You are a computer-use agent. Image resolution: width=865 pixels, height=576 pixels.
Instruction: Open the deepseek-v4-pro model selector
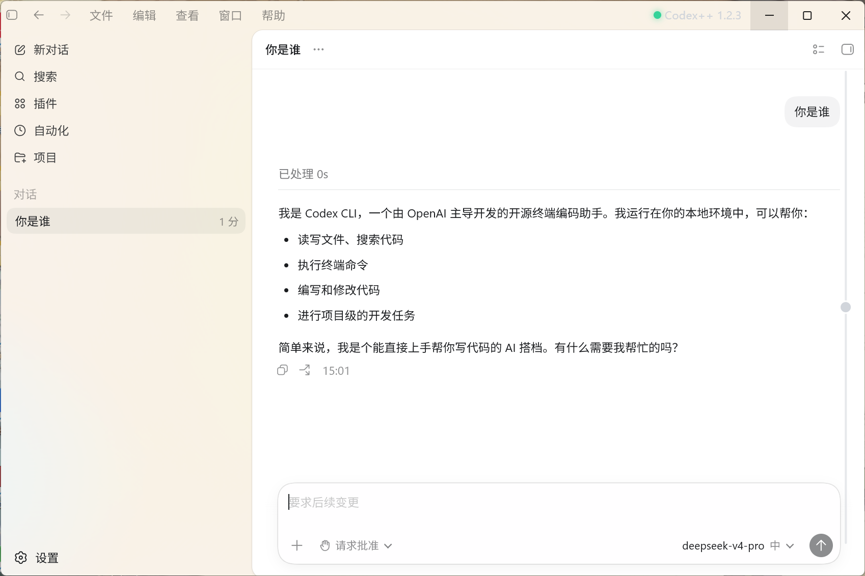(x=738, y=546)
